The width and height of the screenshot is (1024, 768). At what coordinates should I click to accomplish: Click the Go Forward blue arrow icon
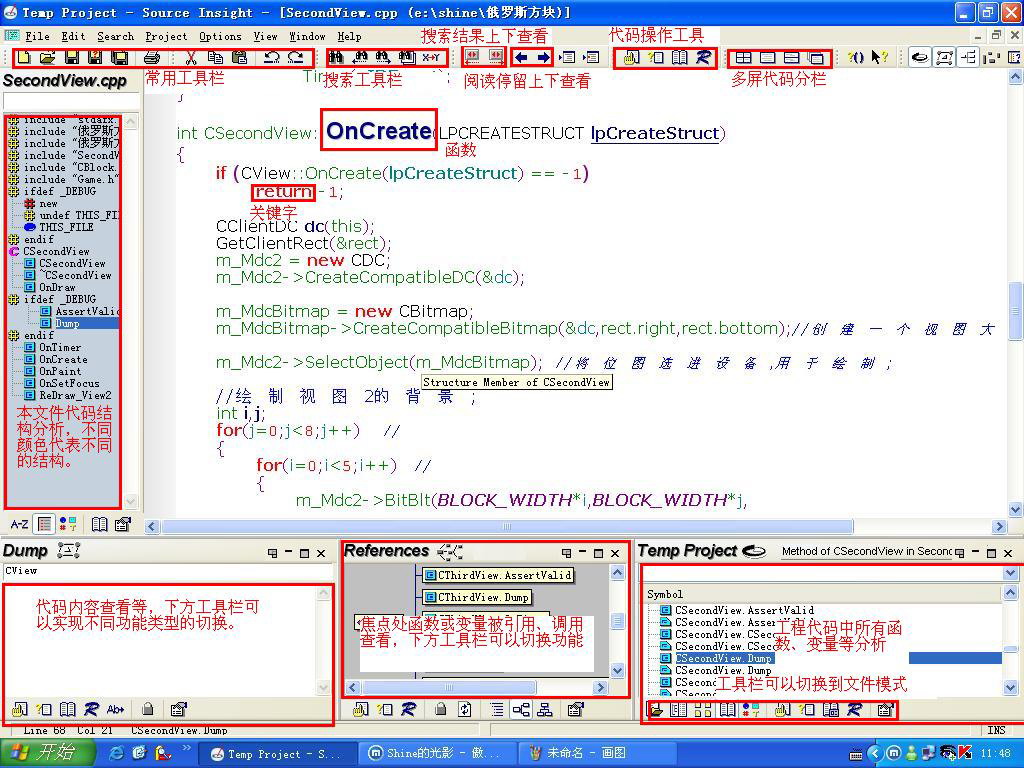[543, 57]
